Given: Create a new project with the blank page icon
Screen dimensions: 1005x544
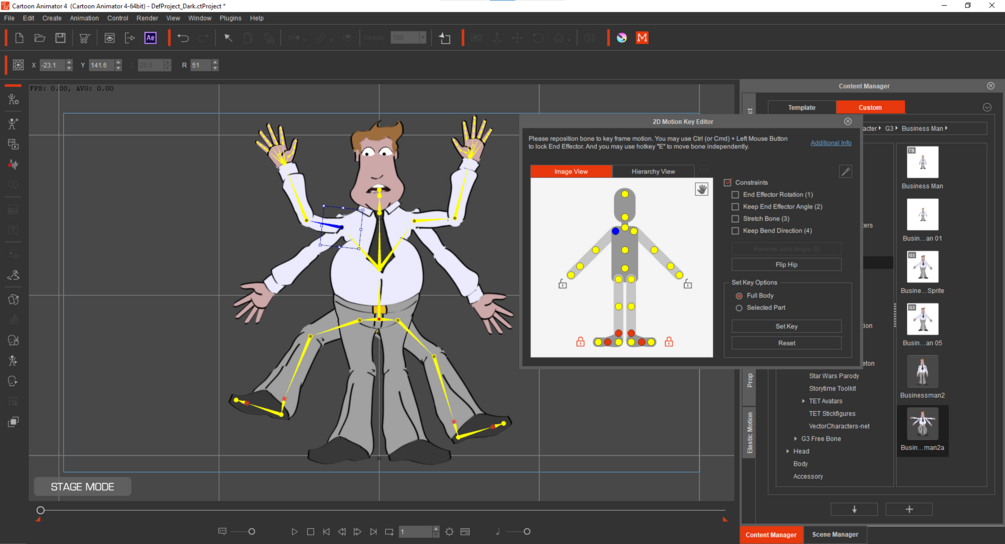Looking at the screenshot, I should tap(19, 38).
